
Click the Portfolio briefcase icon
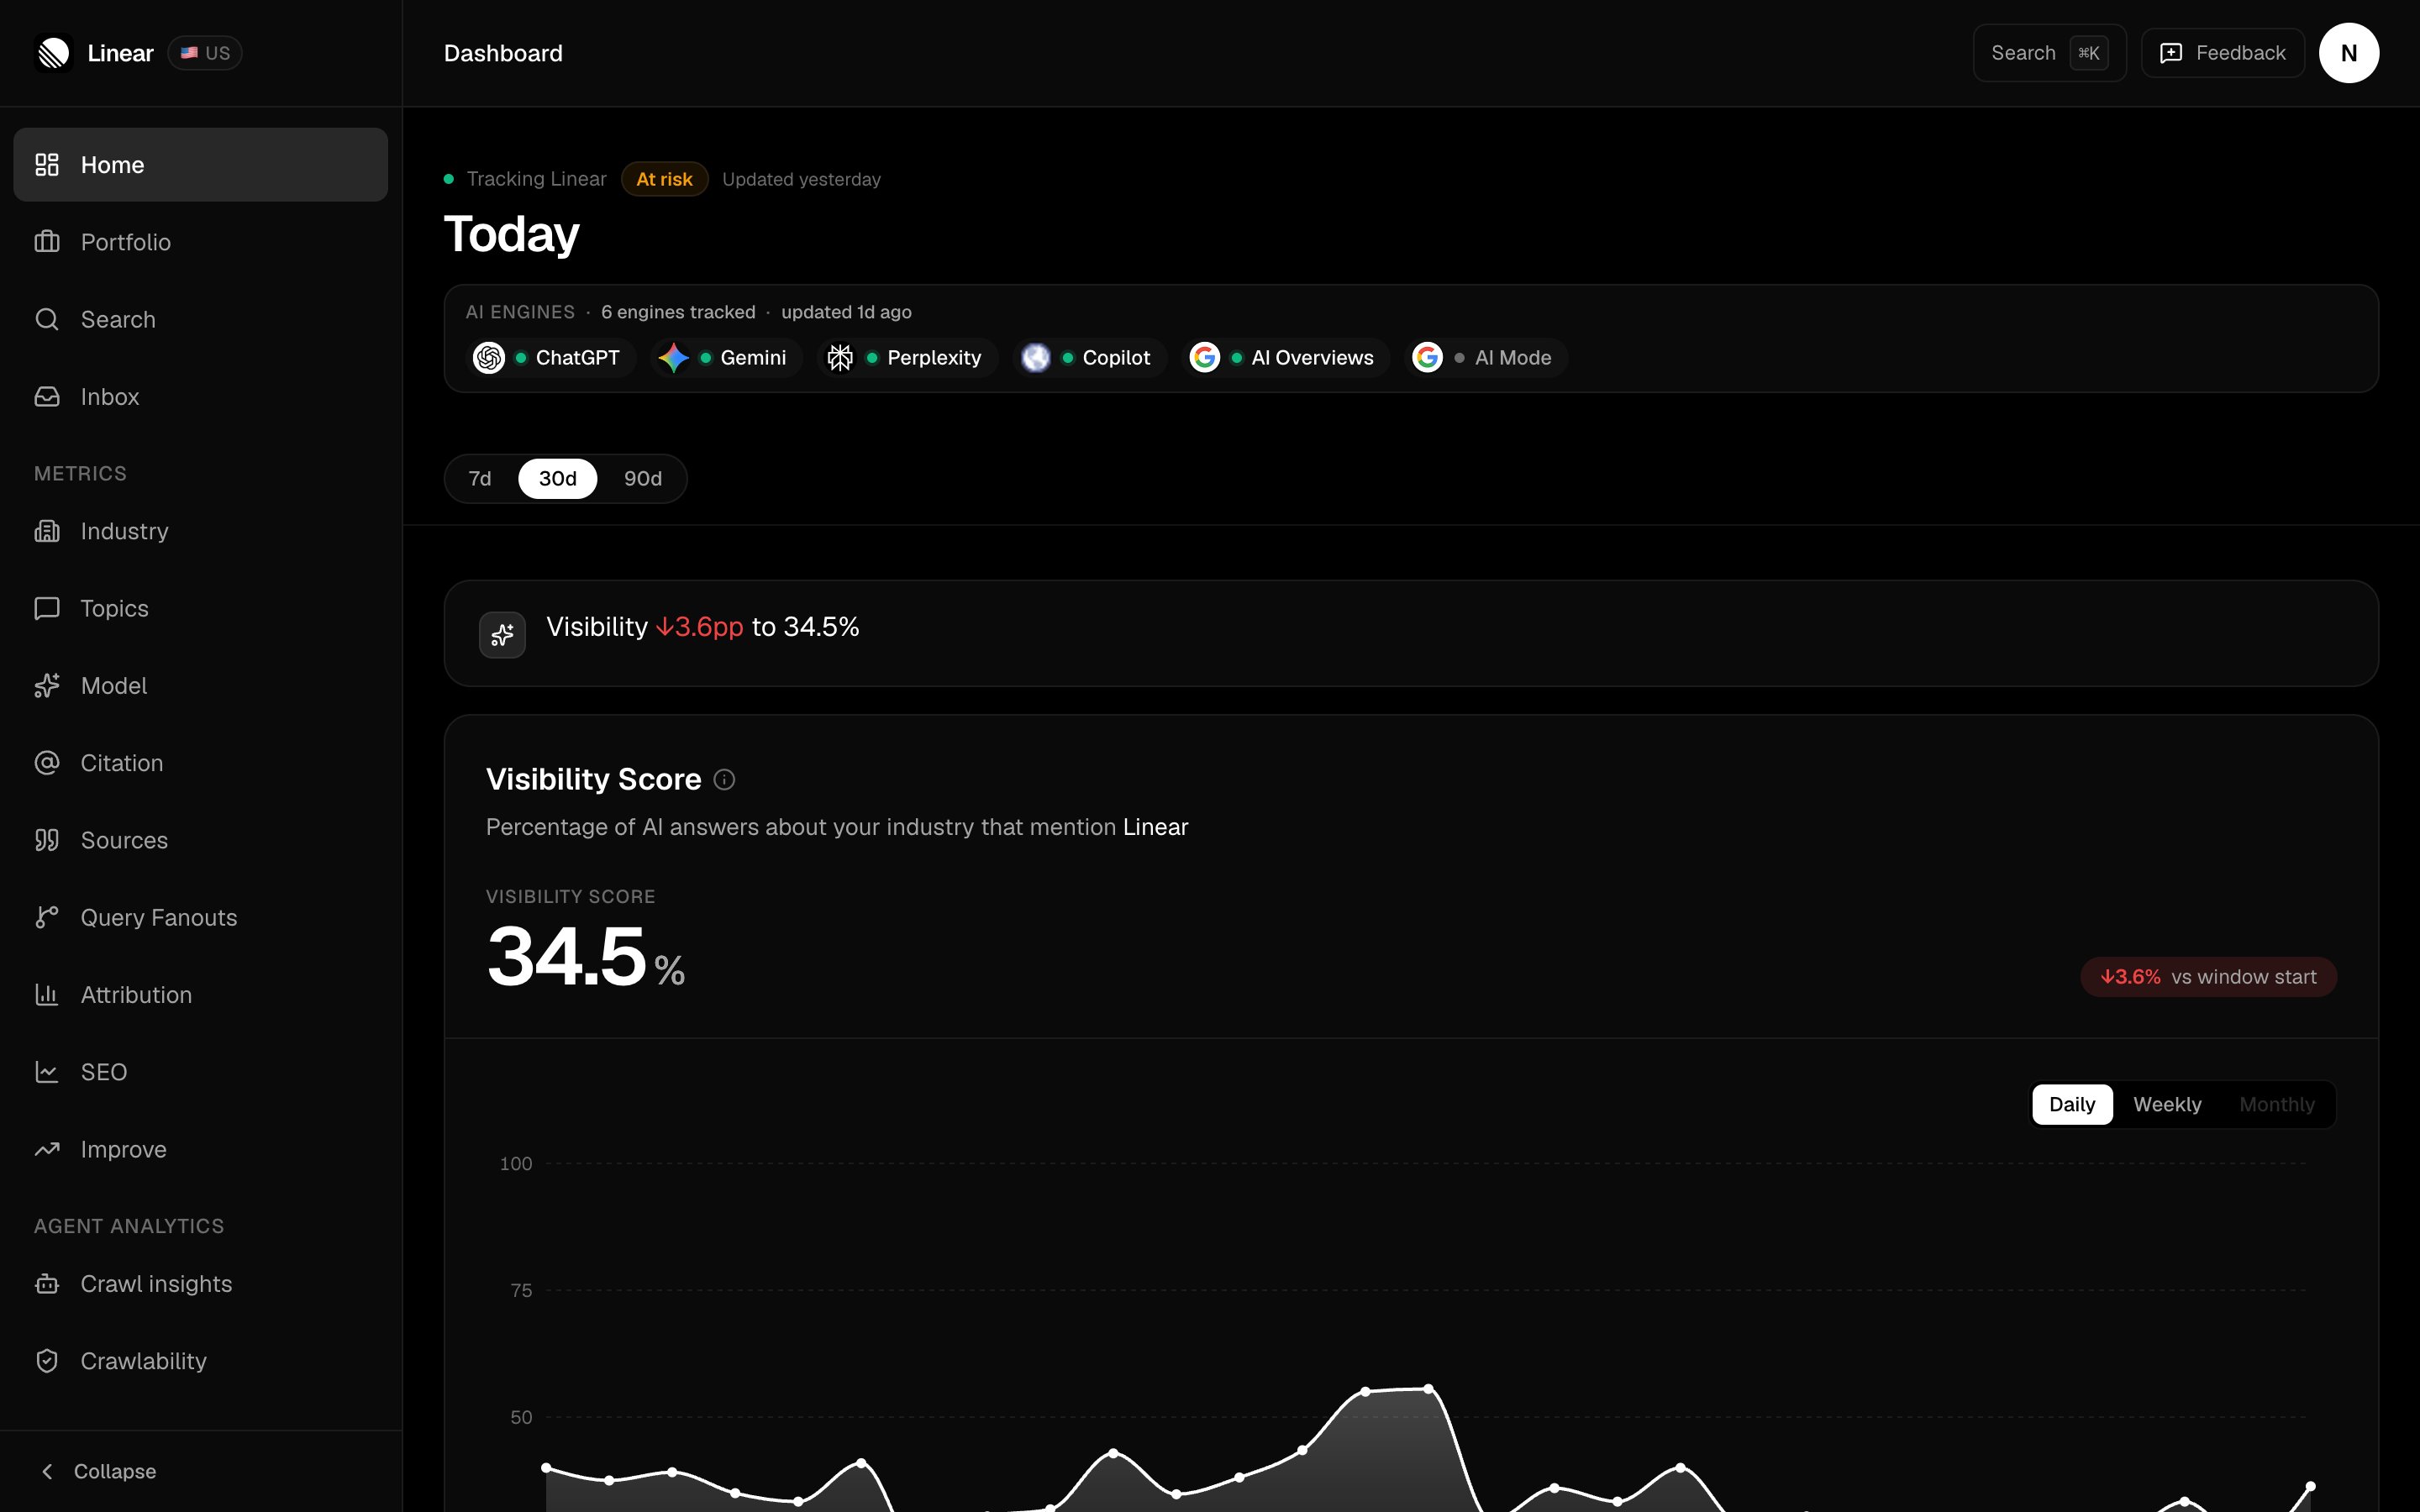pyautogui.click(x=47, y=242)
